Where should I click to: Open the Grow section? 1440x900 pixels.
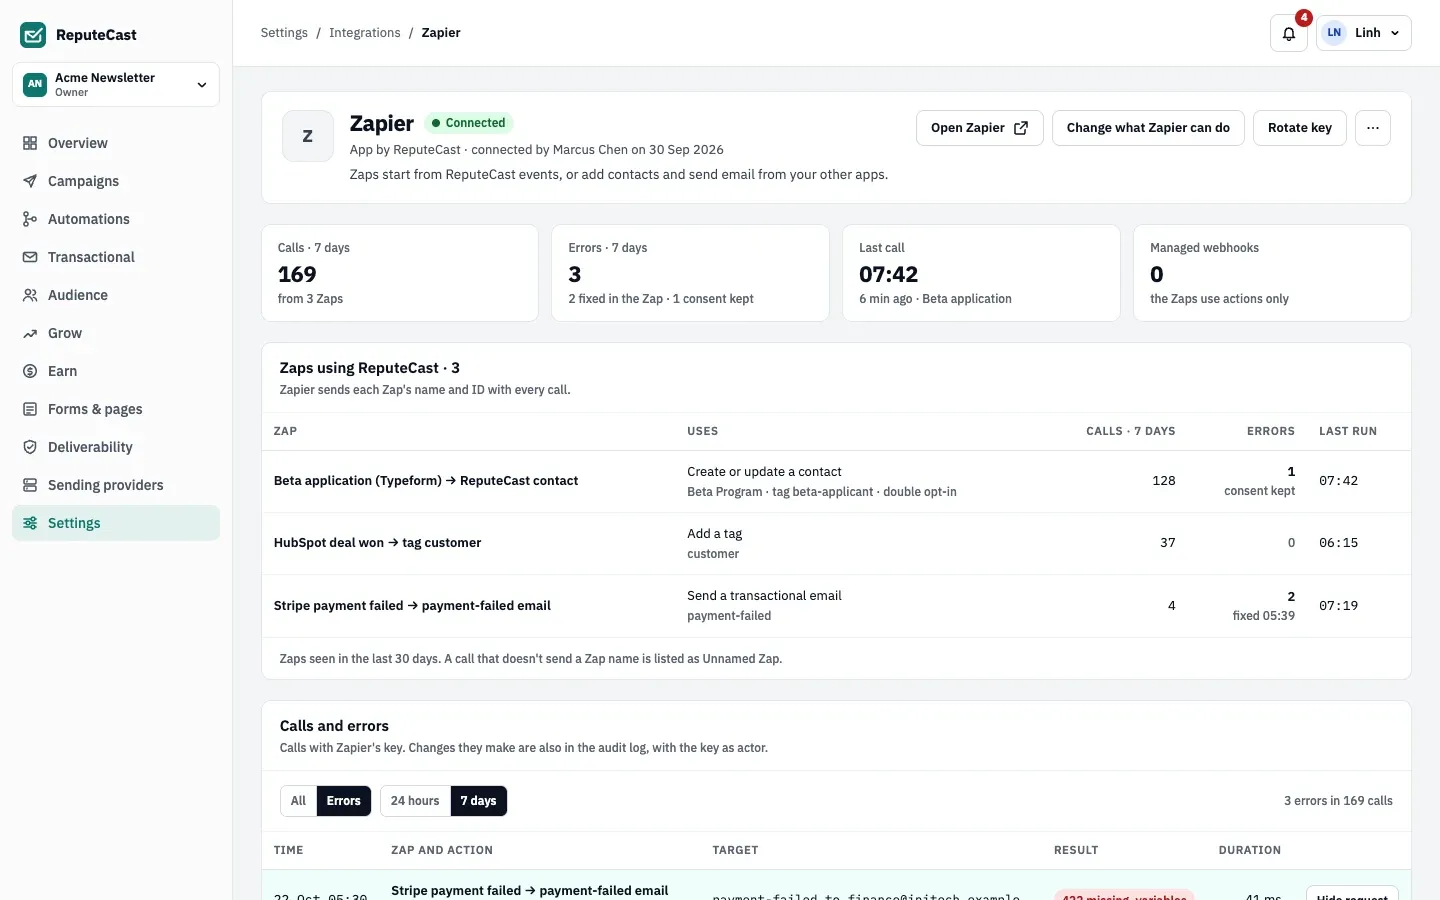116,333
